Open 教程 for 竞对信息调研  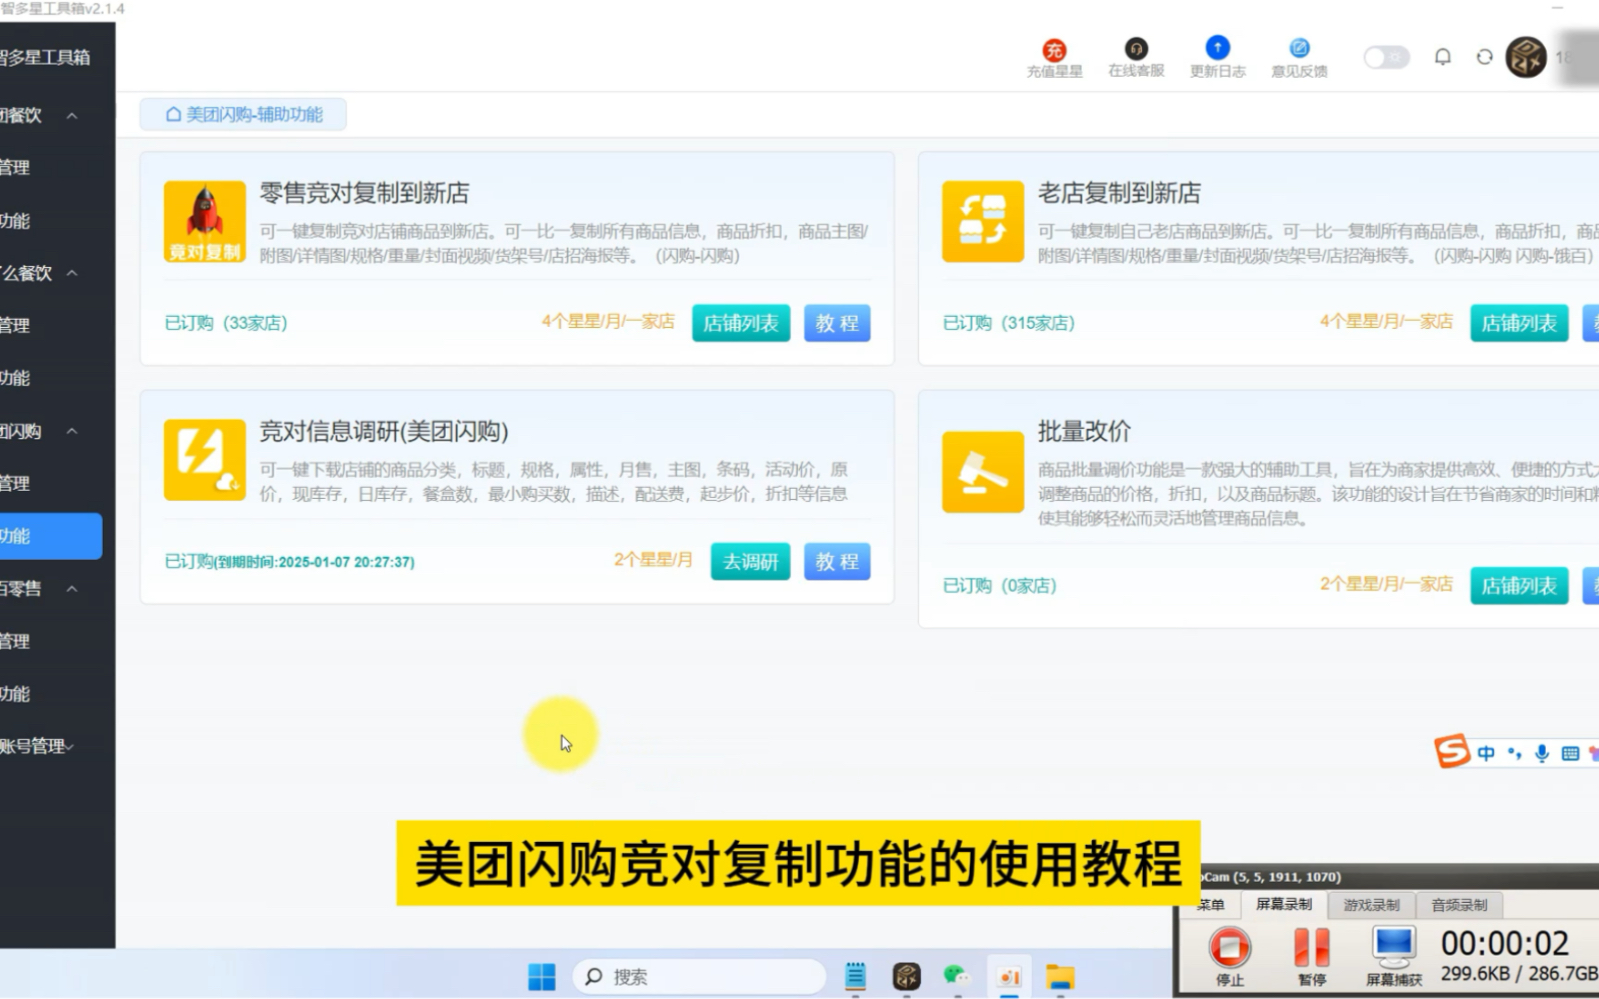point(837,561)
